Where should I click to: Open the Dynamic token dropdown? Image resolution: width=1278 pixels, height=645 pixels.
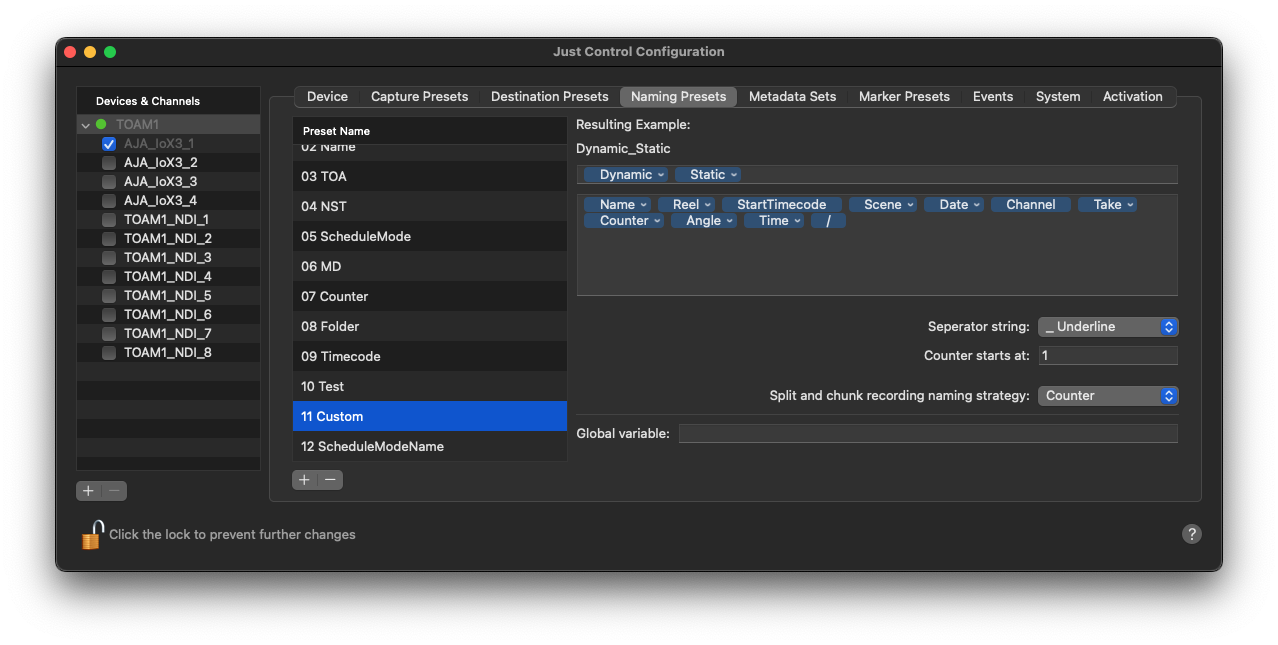point(626,175)
